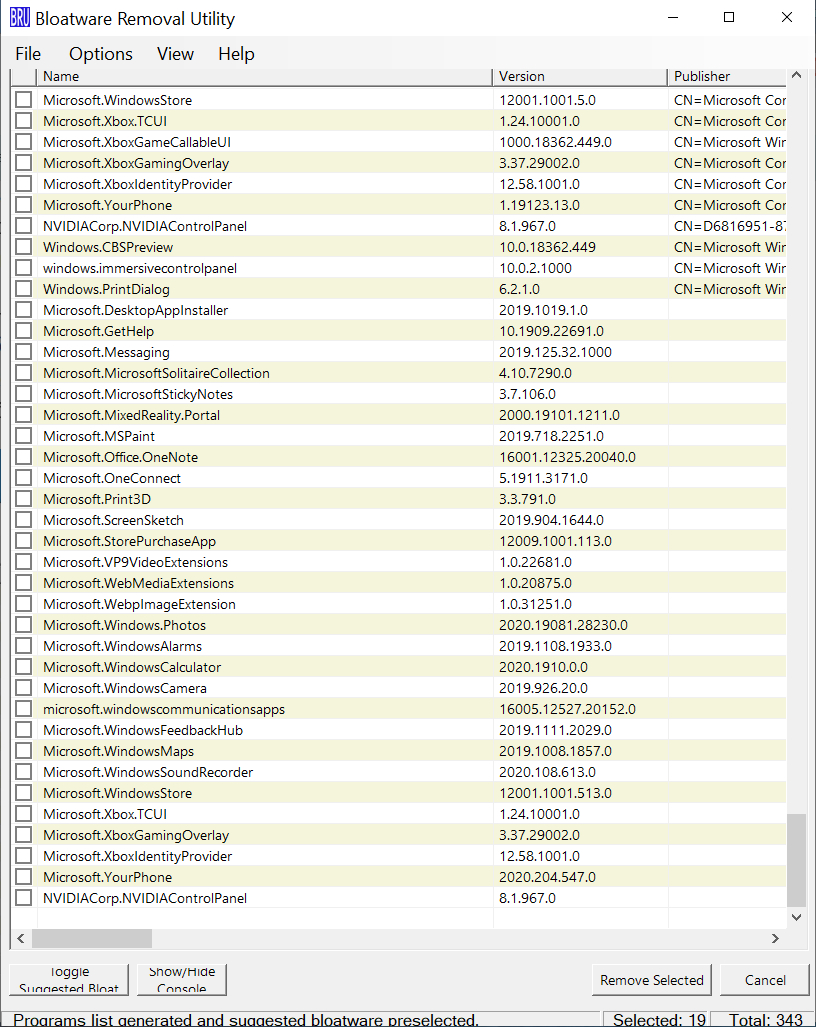
Task: Tick the Windows.CBSPreview checkbox
Action: (24, 247)
